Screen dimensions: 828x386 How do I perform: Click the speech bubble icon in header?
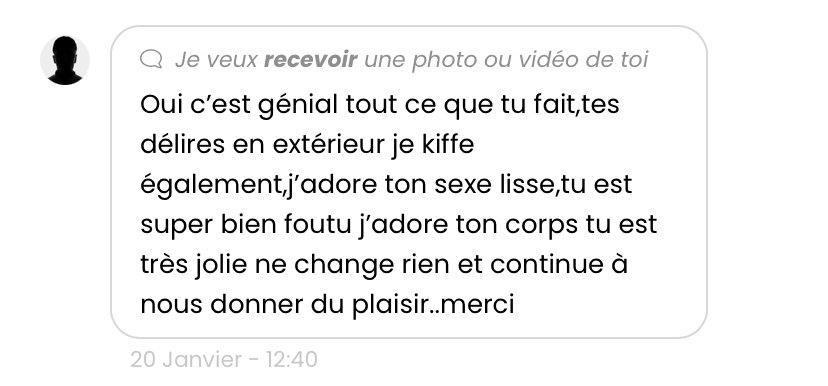click(151, 59)
